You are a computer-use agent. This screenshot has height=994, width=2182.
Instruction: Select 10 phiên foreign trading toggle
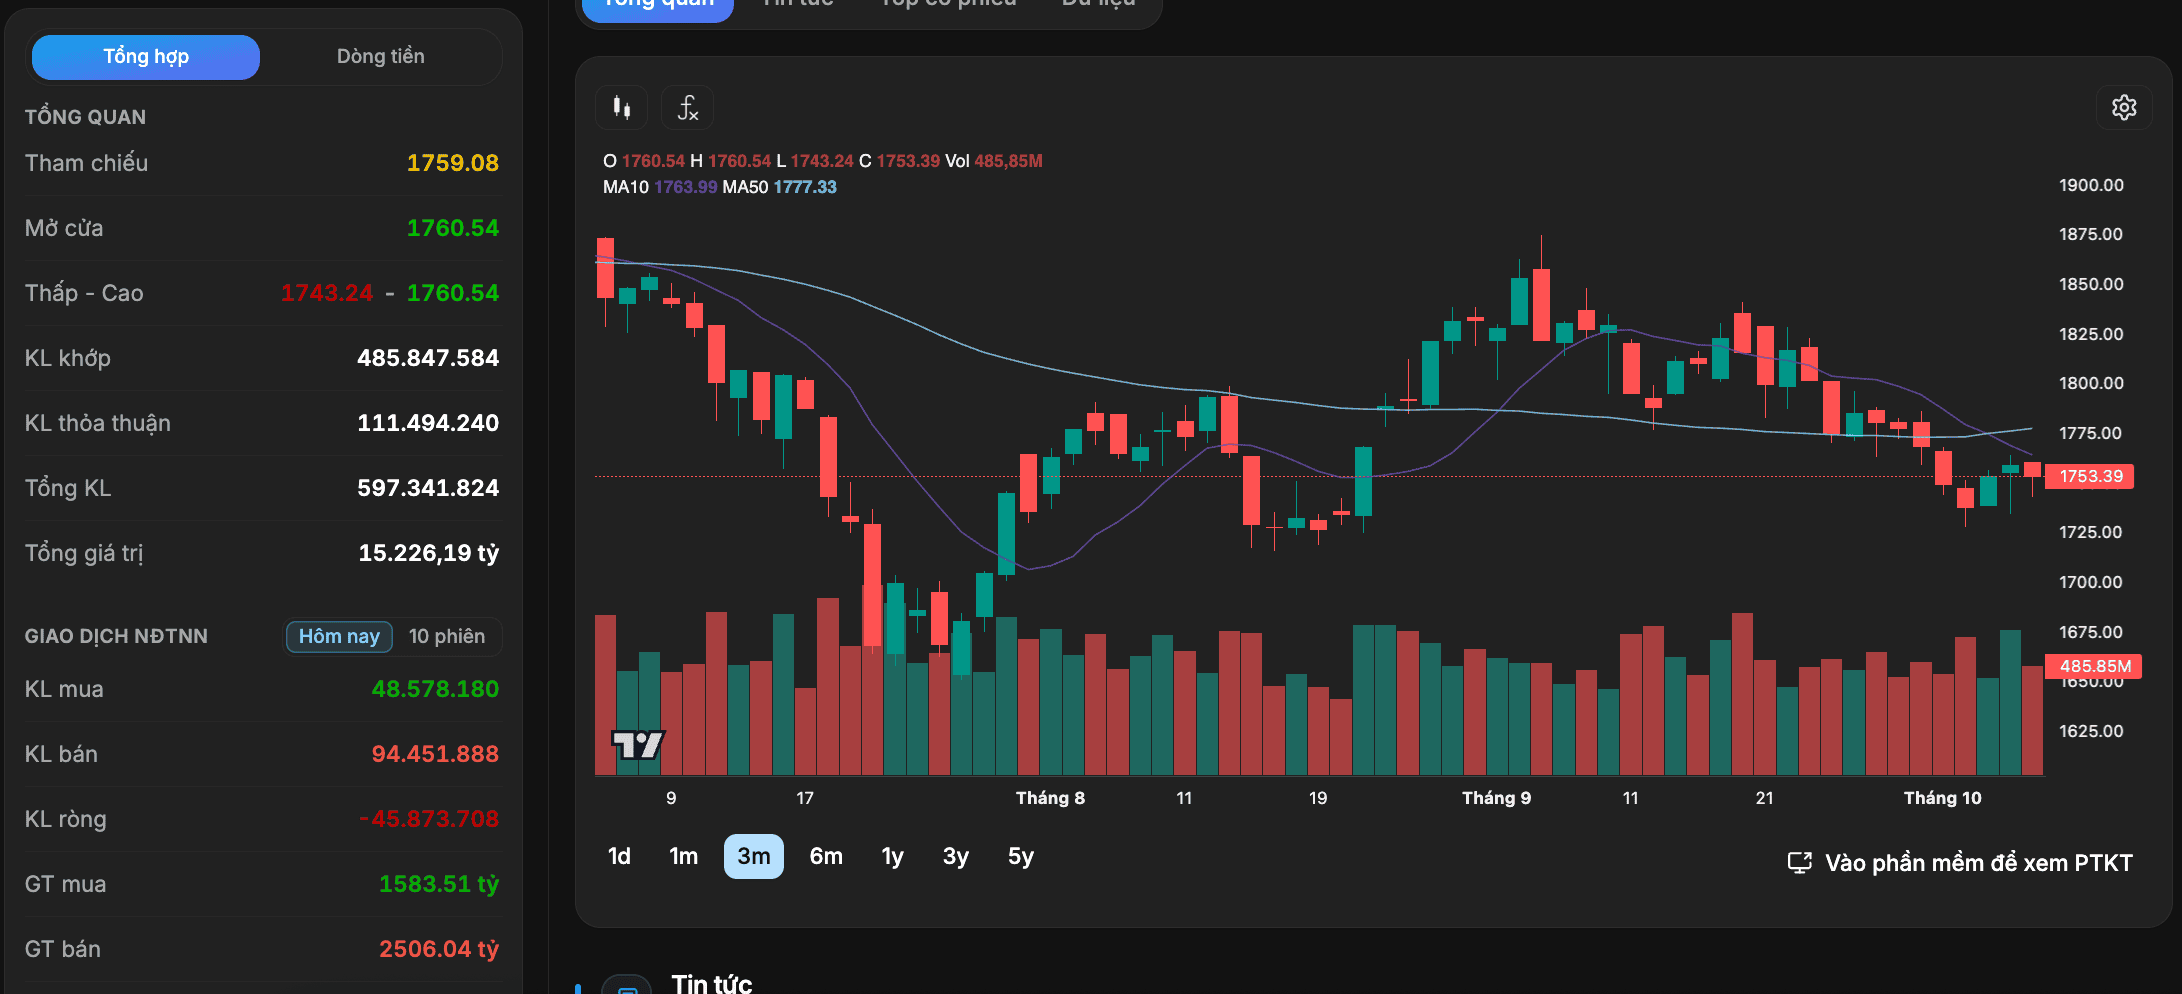(447, 637)
